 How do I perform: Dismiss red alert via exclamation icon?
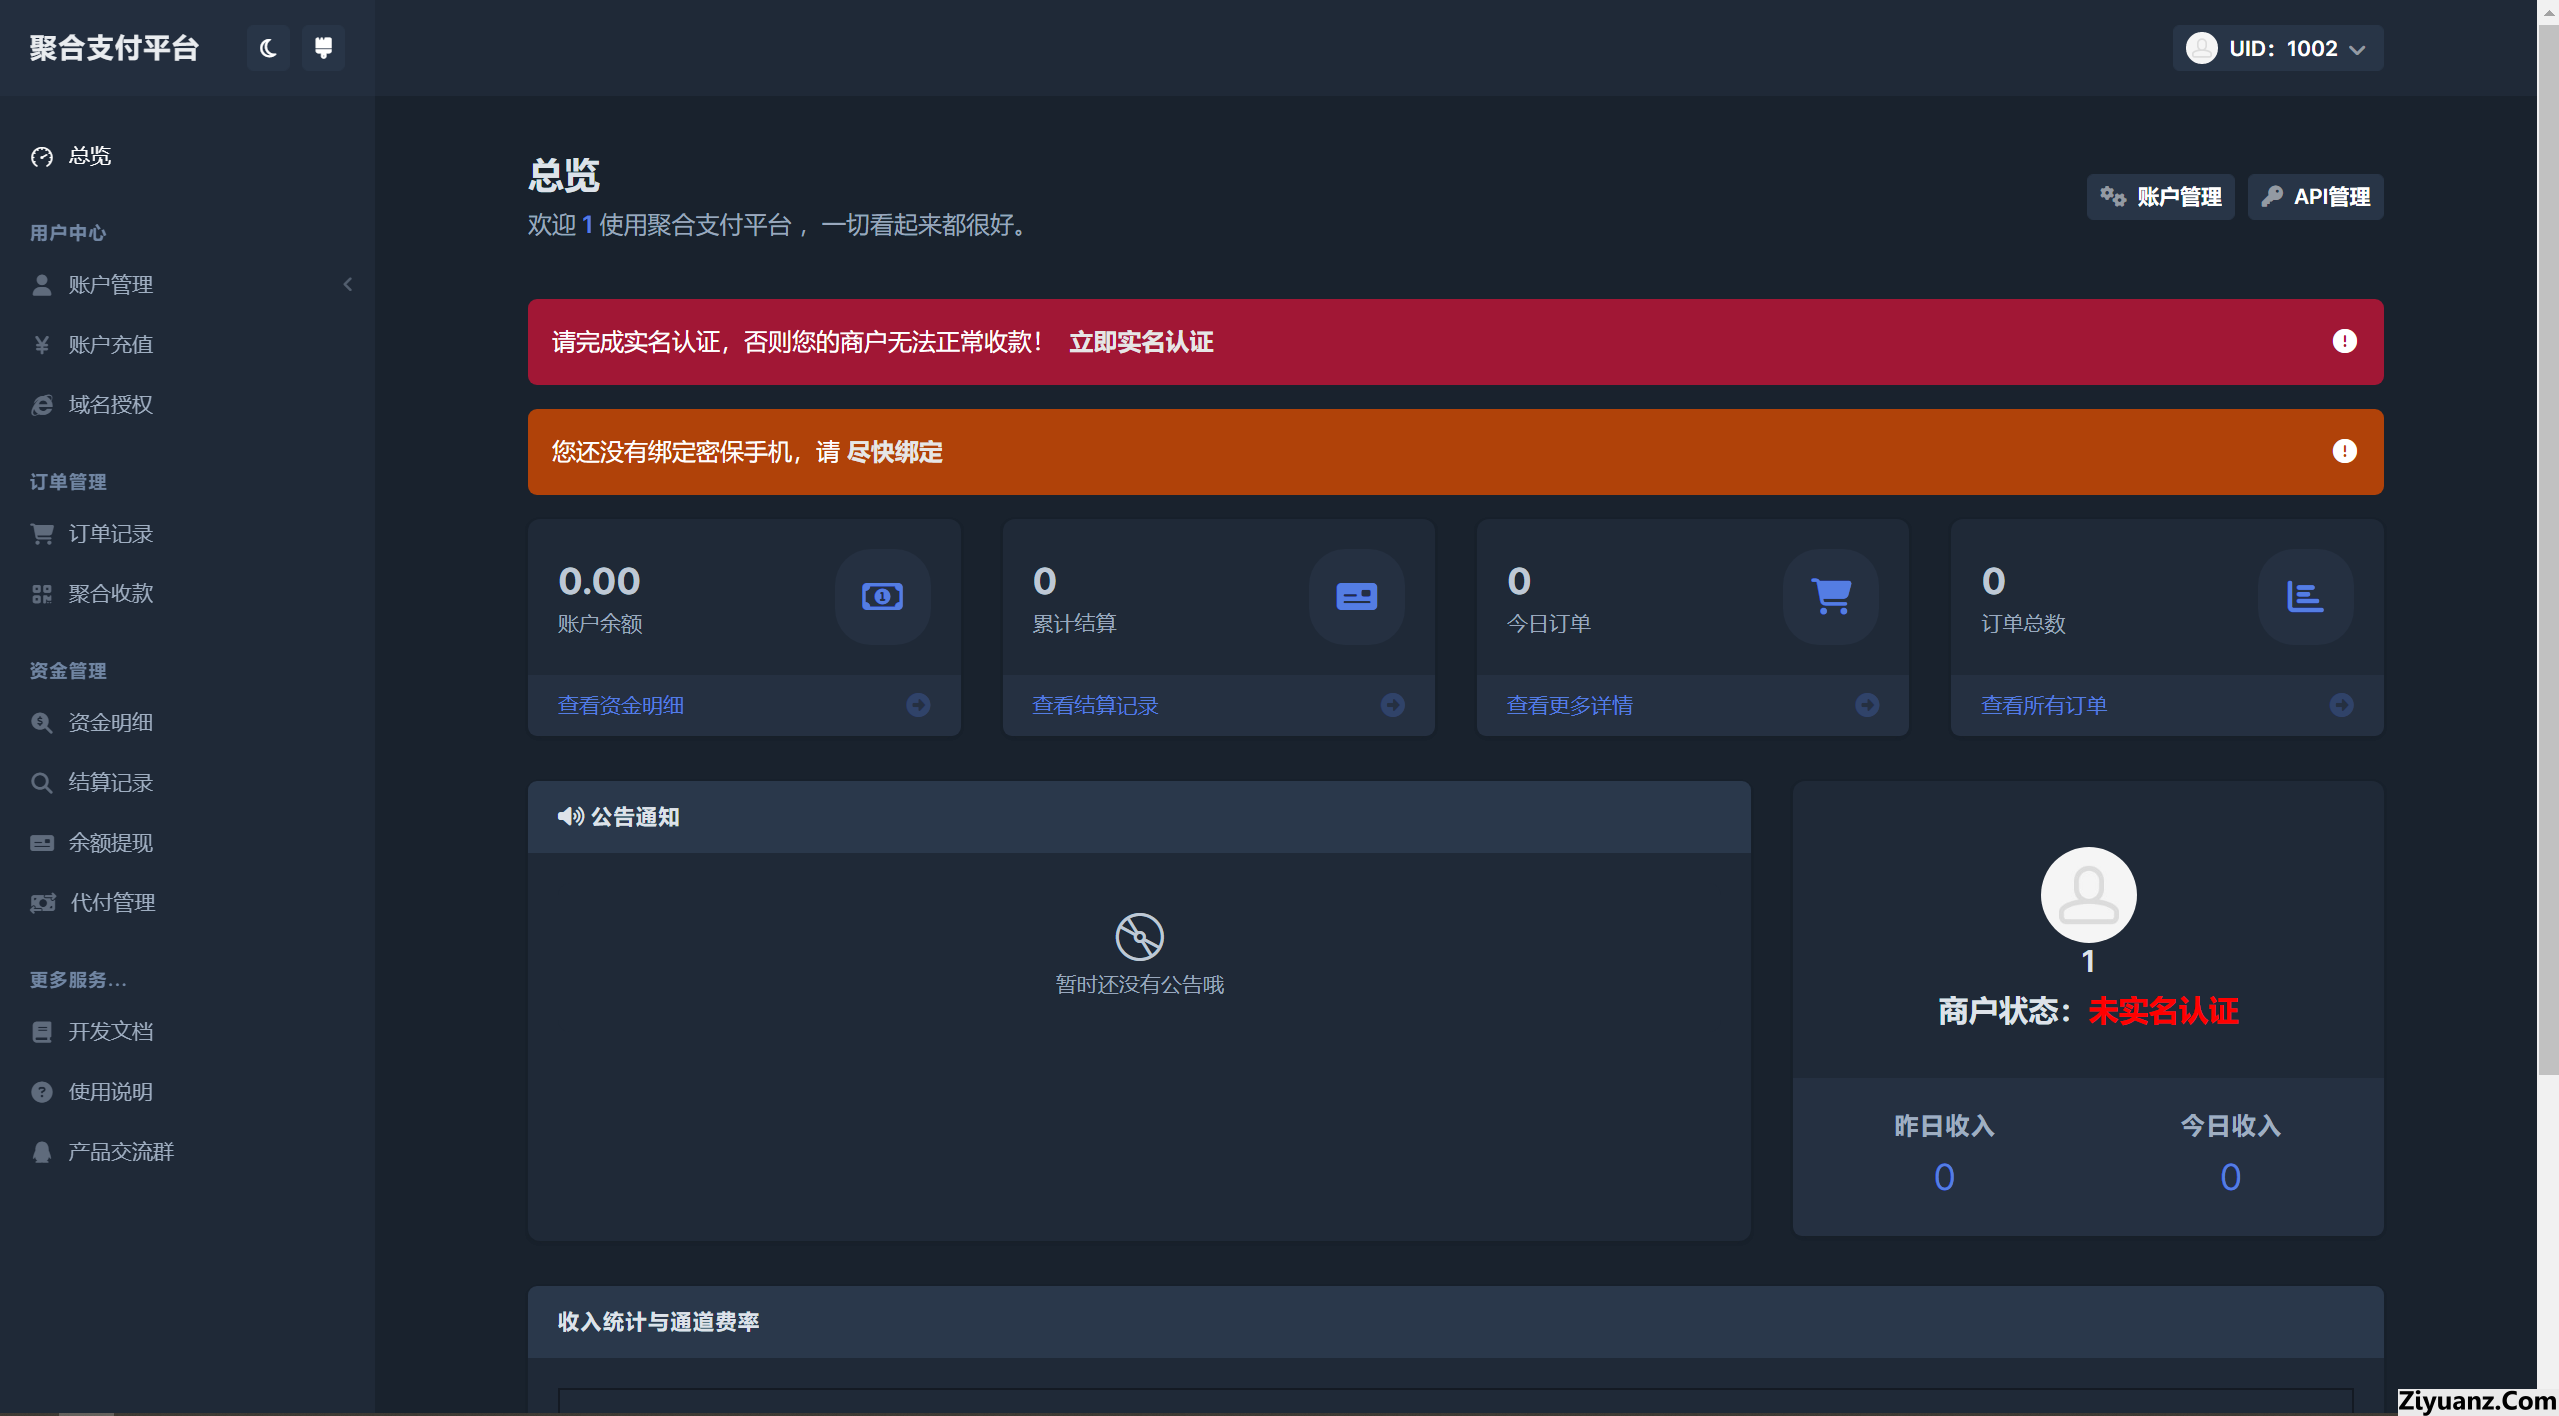[x=2344, y=342]
